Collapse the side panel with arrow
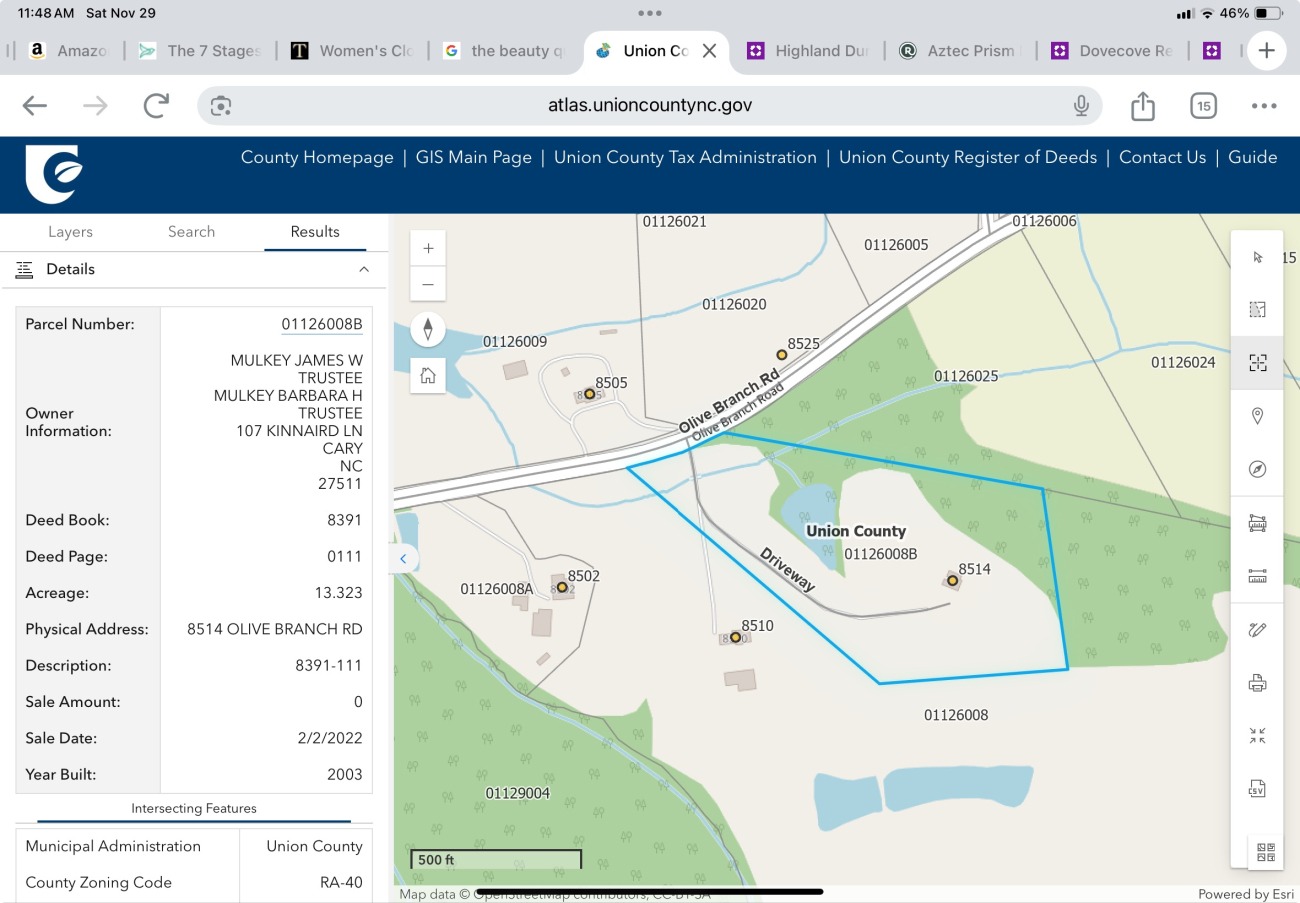The height and width of the screenshot is (903, 1300). point(403,559)
